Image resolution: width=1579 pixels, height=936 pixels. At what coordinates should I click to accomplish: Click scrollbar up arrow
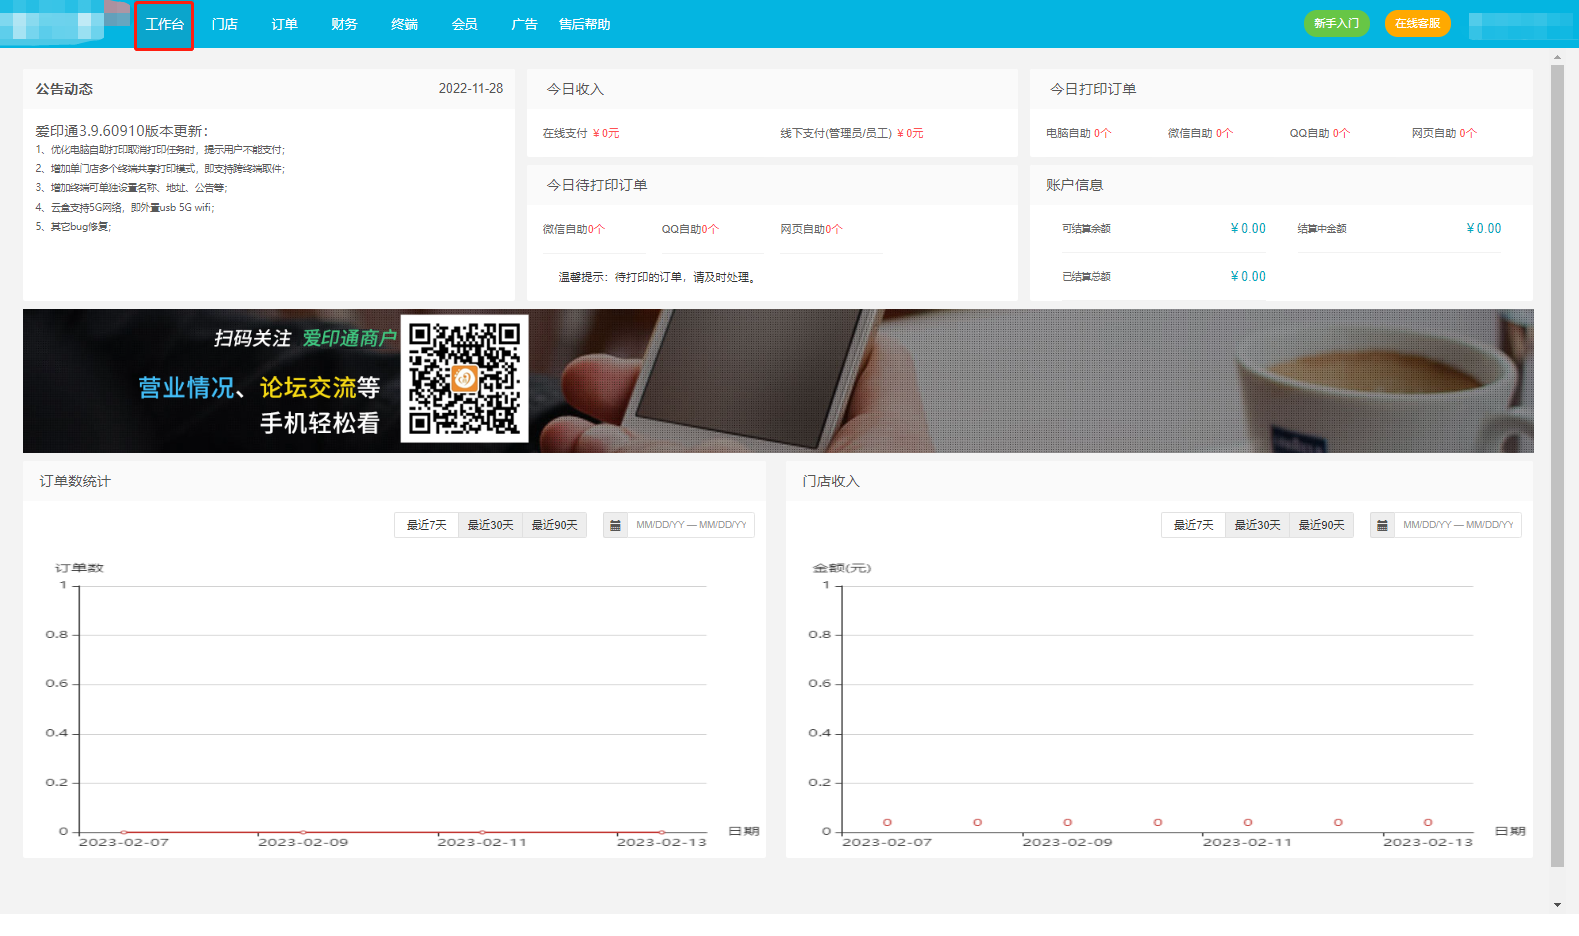click(x=1557, y=57)
